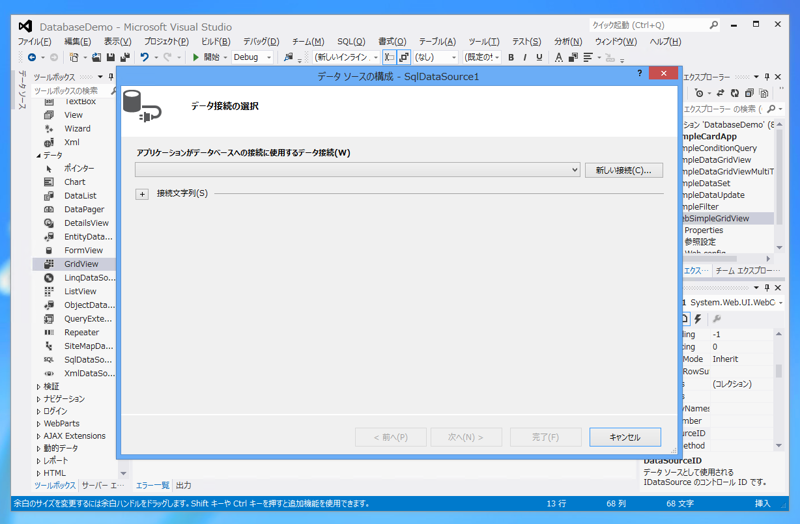
Task: Open the ツール(T) menu
Action: (484, 42)
